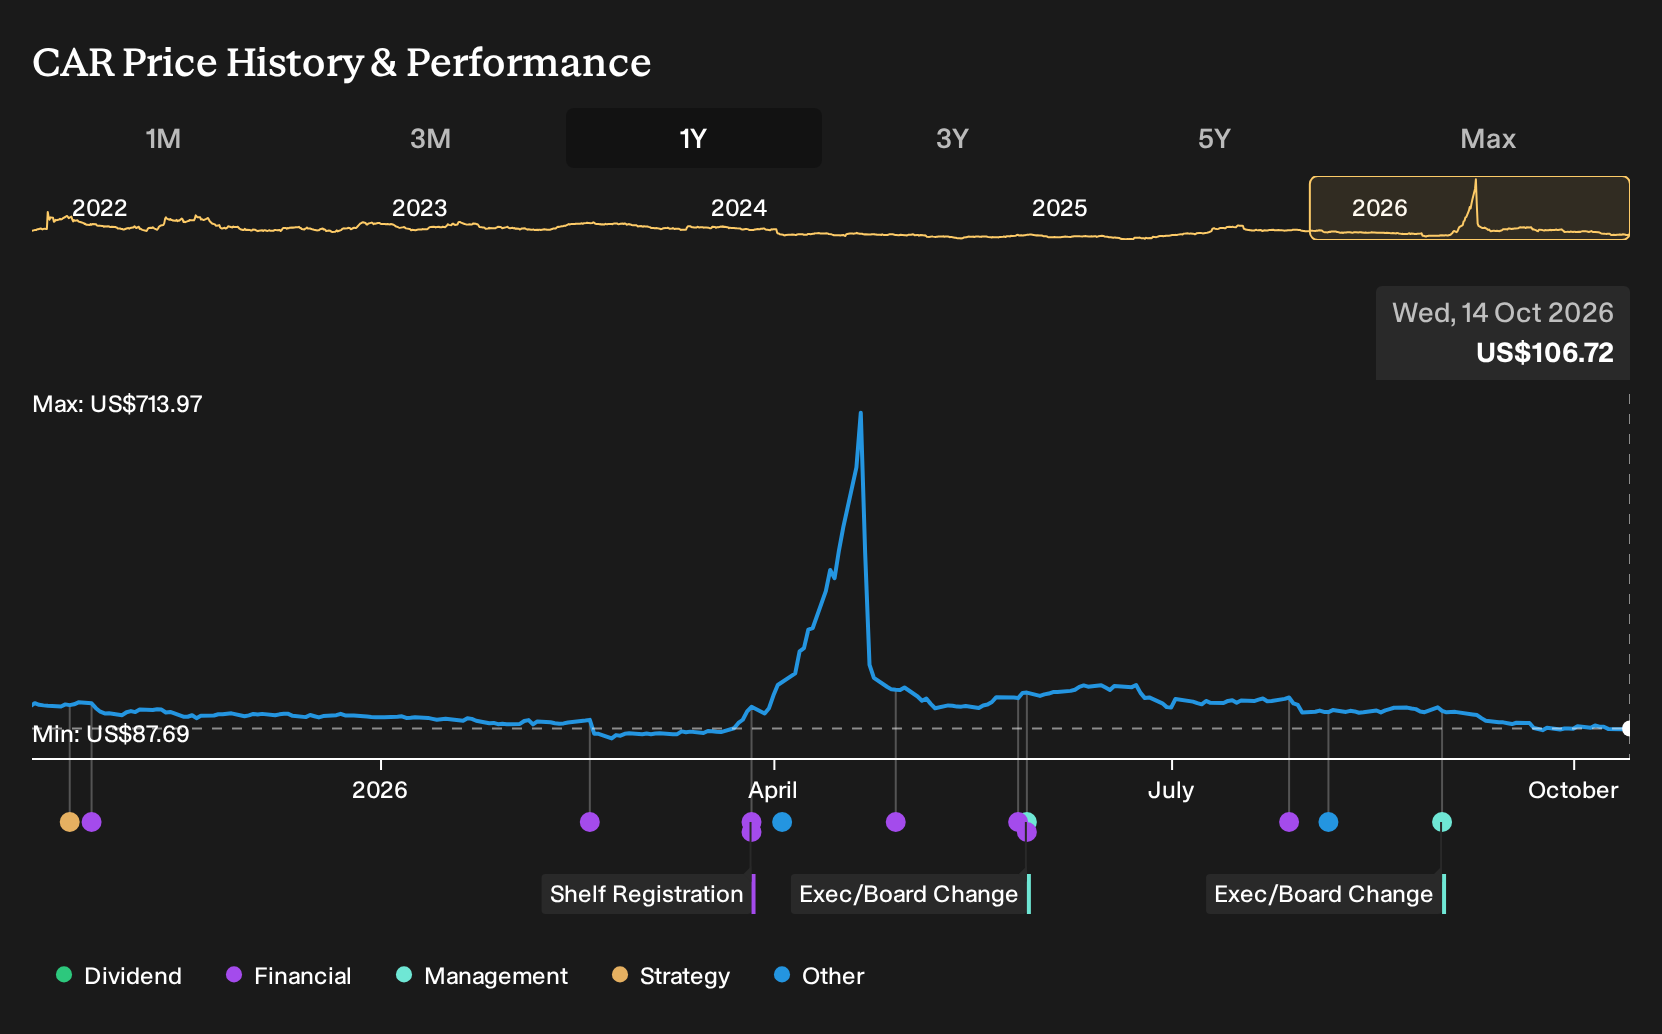
Task: Click the 'Wed, 14 Oct 2026' tooltip date
Action: tap(1503, 313)
